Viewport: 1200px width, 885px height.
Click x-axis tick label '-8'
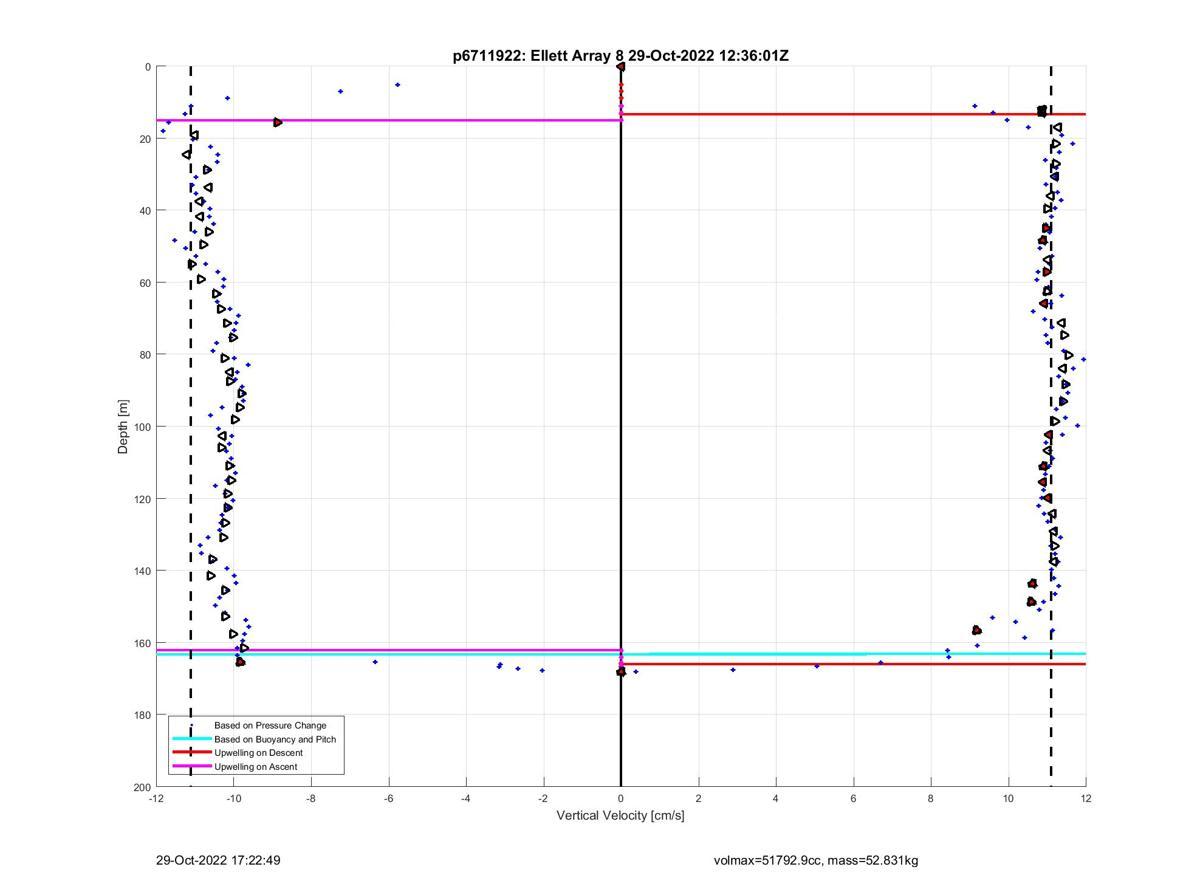click(311, 798)
